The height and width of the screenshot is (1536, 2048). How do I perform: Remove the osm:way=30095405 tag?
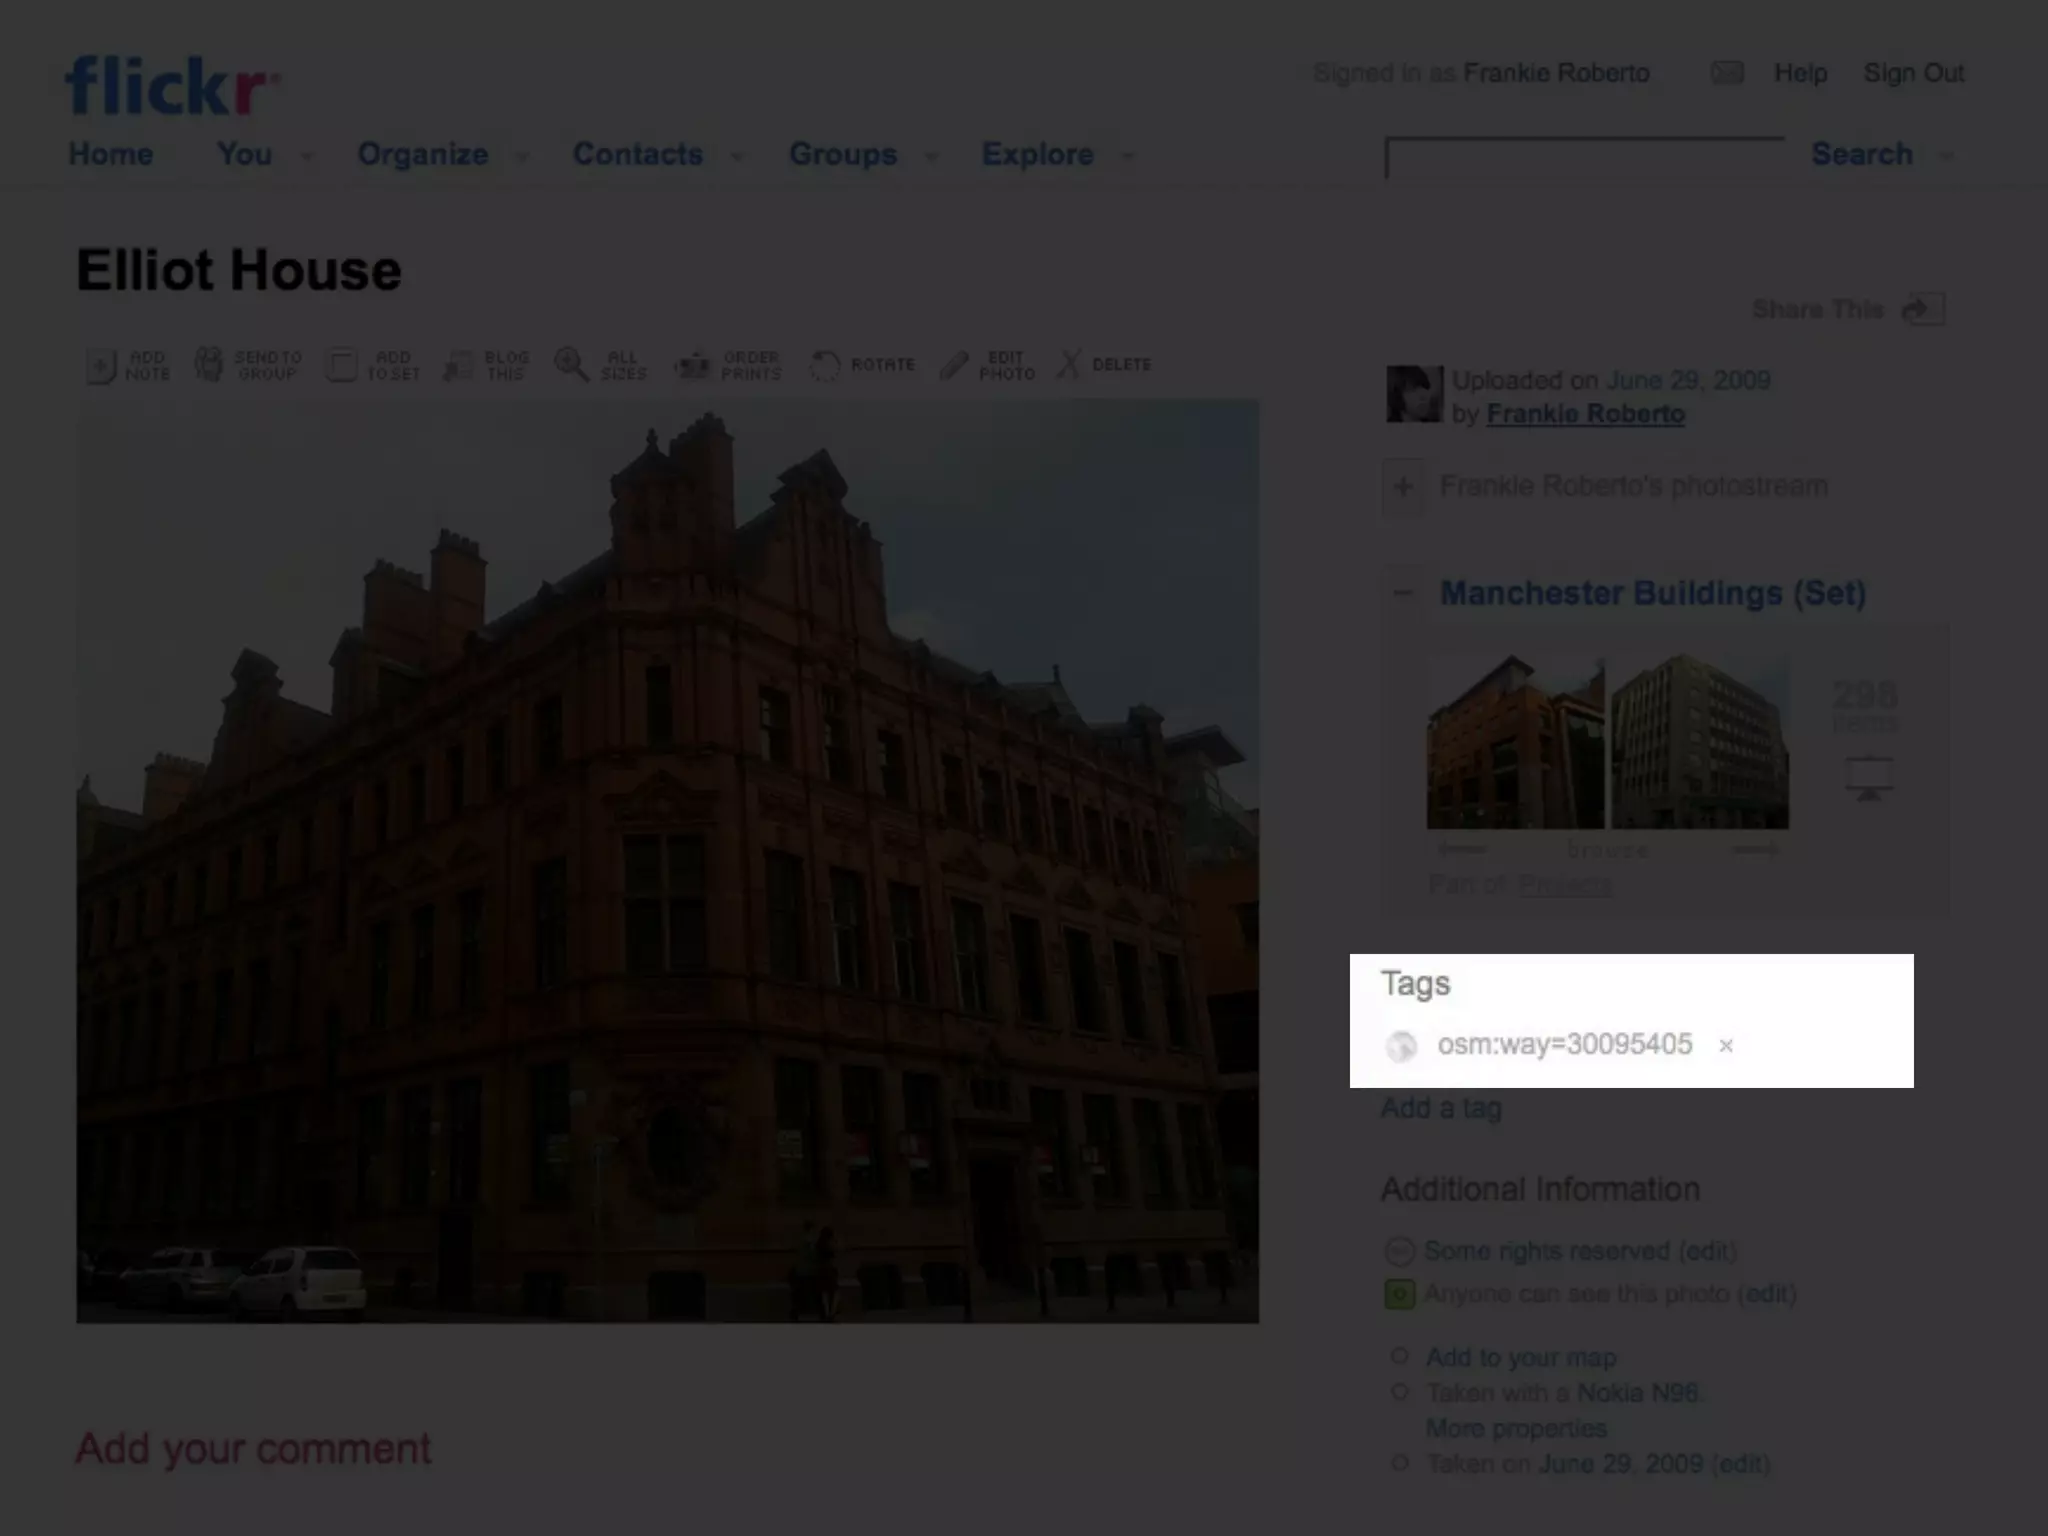tap(1726, 1046)
